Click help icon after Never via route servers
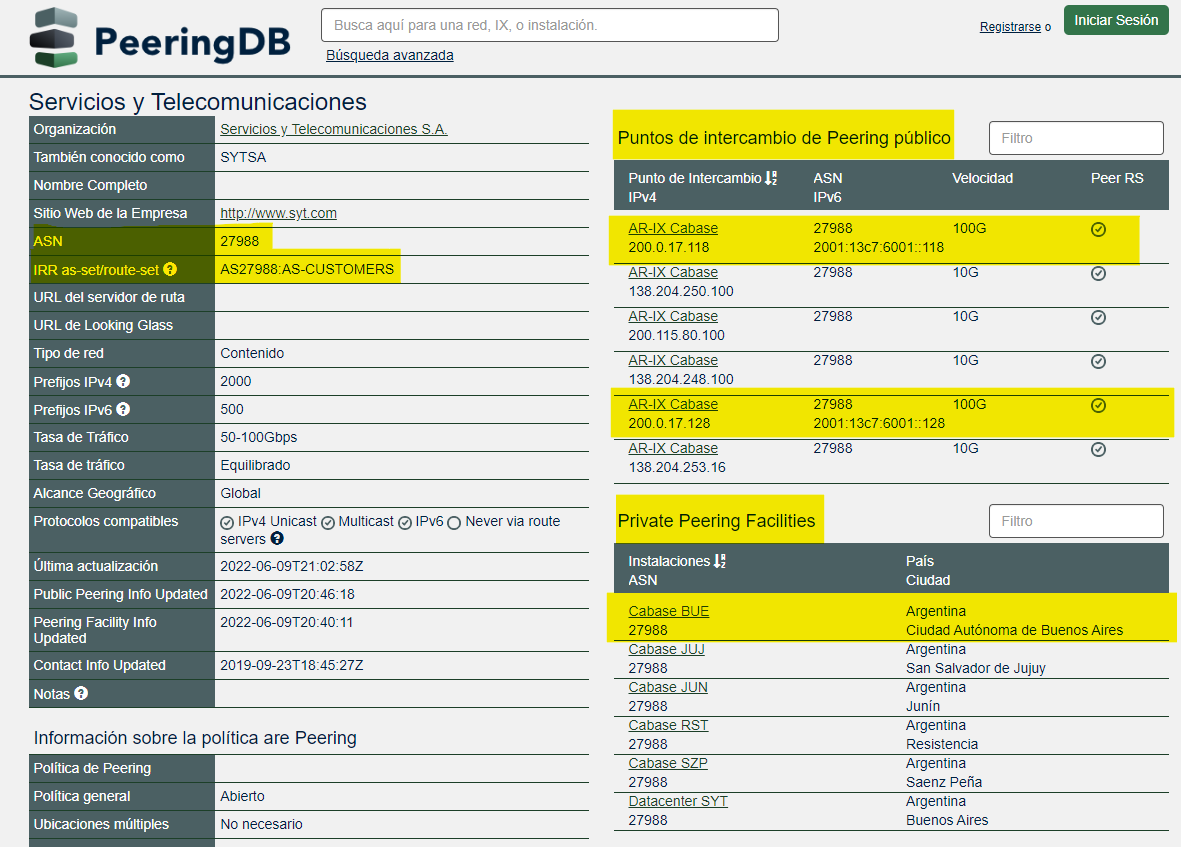The height and width of the screenshot is (847, 1181). click(x=277, y=539)
